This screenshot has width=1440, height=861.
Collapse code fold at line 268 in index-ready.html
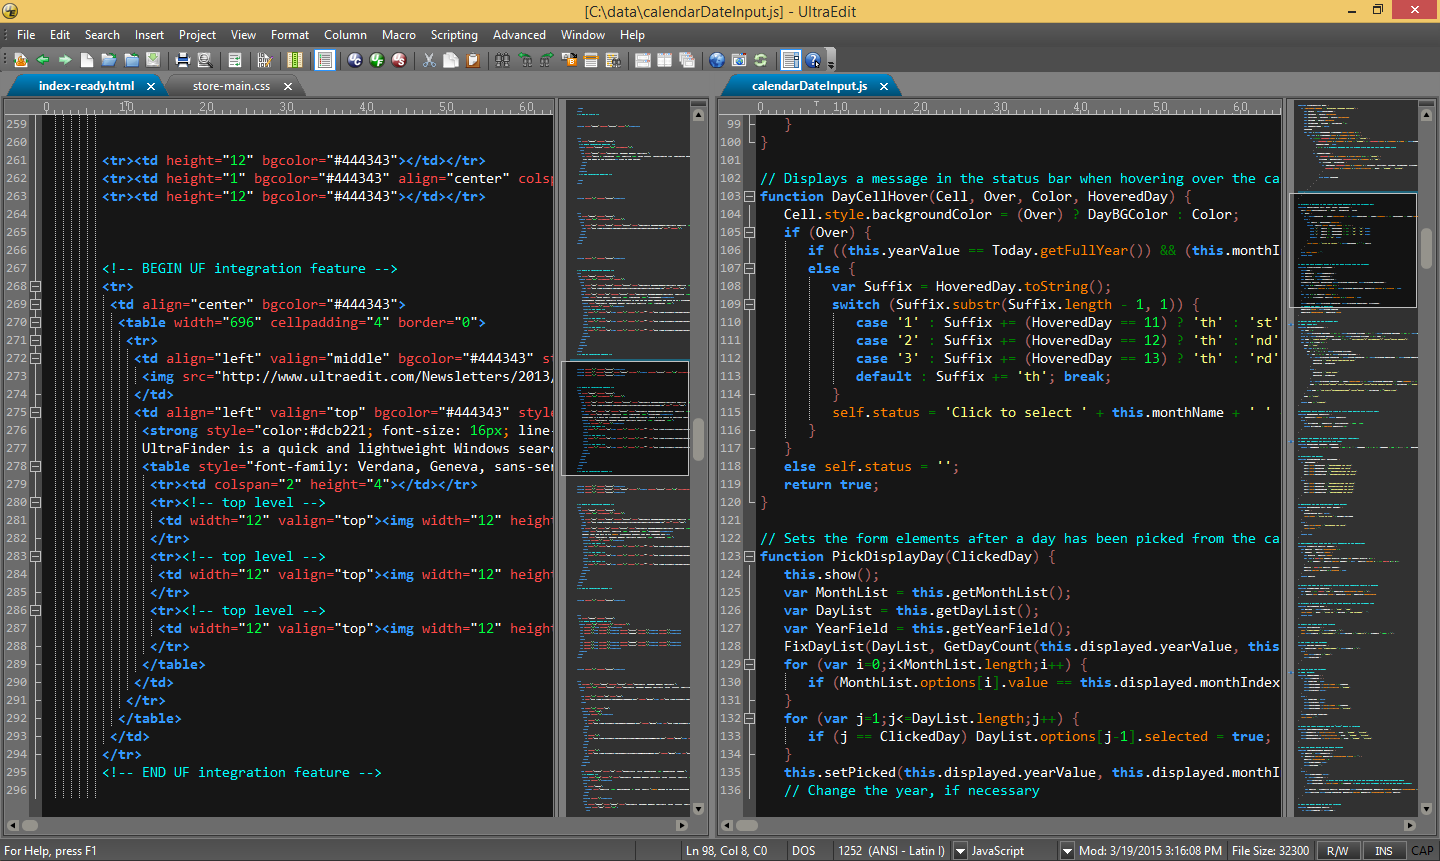pos(35,286)
